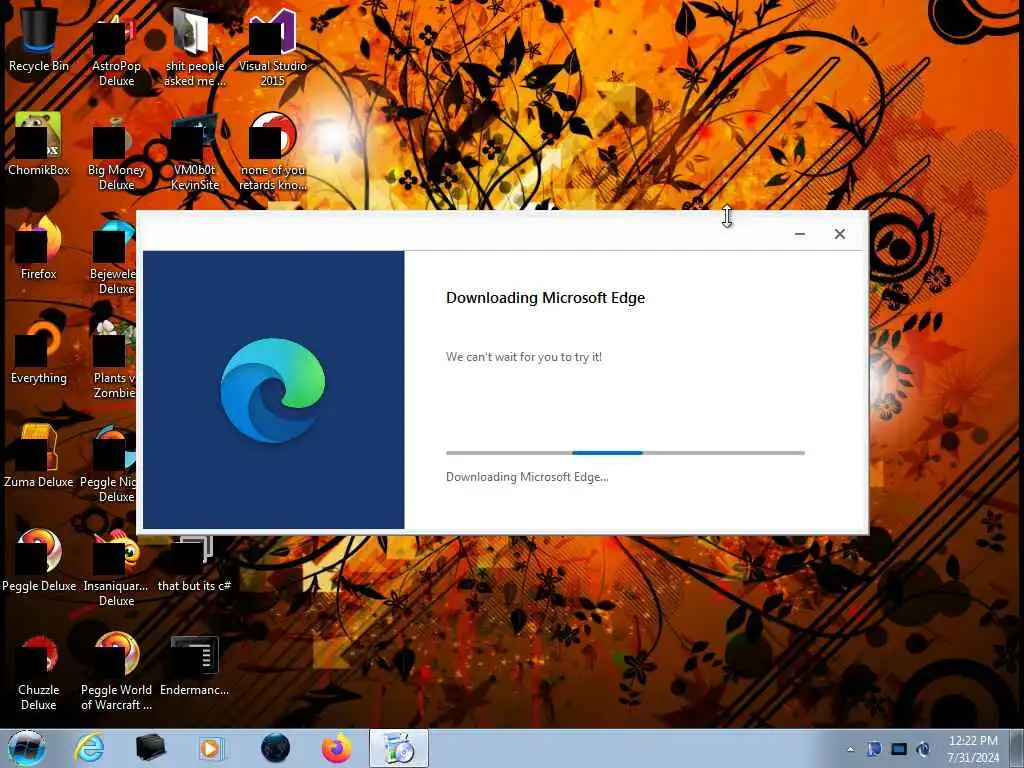Click the ChomikBox desktop icon
Image resolution: width=1024 pixels, height=768 pixels.
39,144
